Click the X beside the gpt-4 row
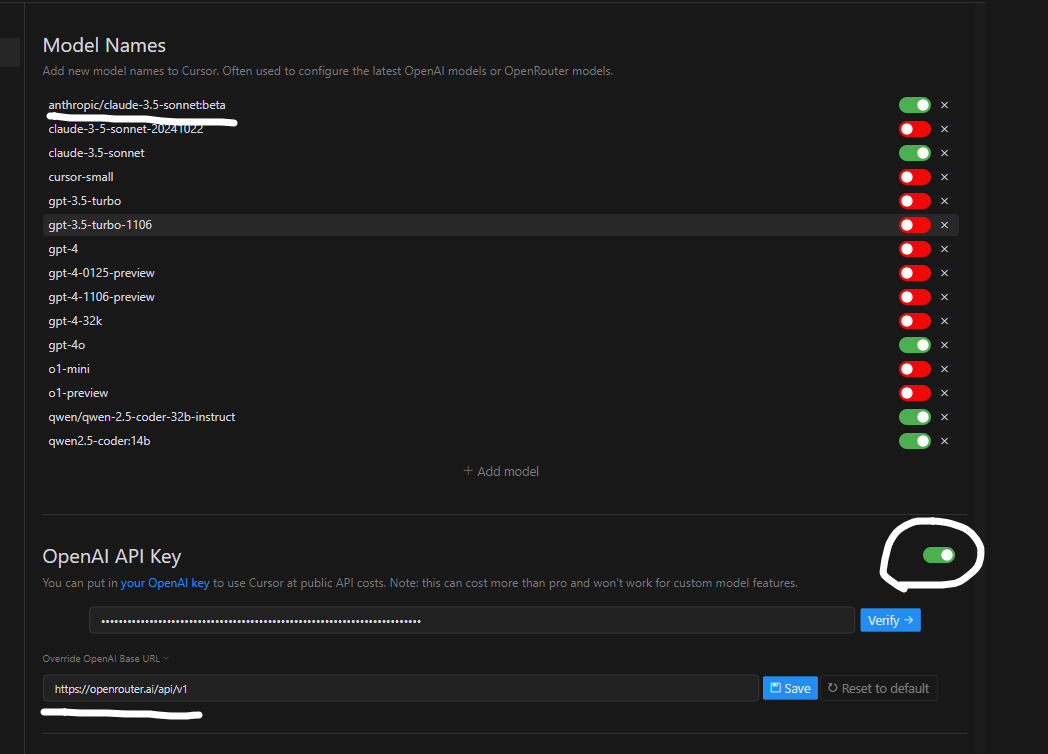This screenshot has height=754, width=1048. pyautogui.click(x=944, y=249)
